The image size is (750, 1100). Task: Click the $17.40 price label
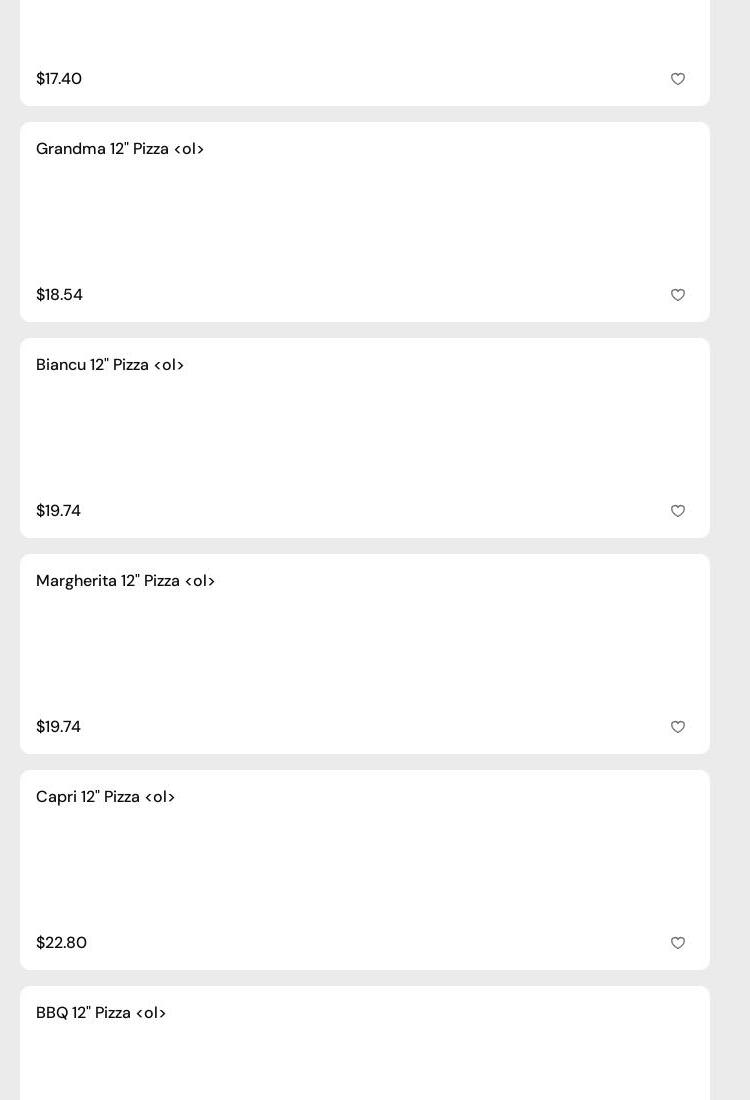click(x=59, y=79)
